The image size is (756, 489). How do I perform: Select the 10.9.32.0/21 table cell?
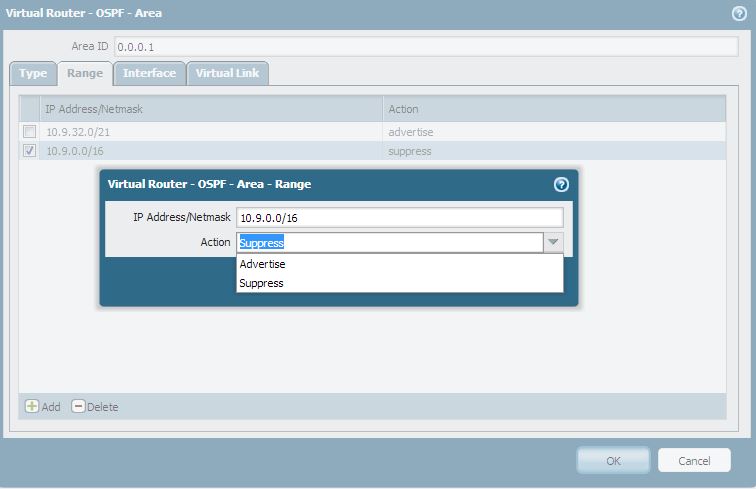[x=211, y=132]
